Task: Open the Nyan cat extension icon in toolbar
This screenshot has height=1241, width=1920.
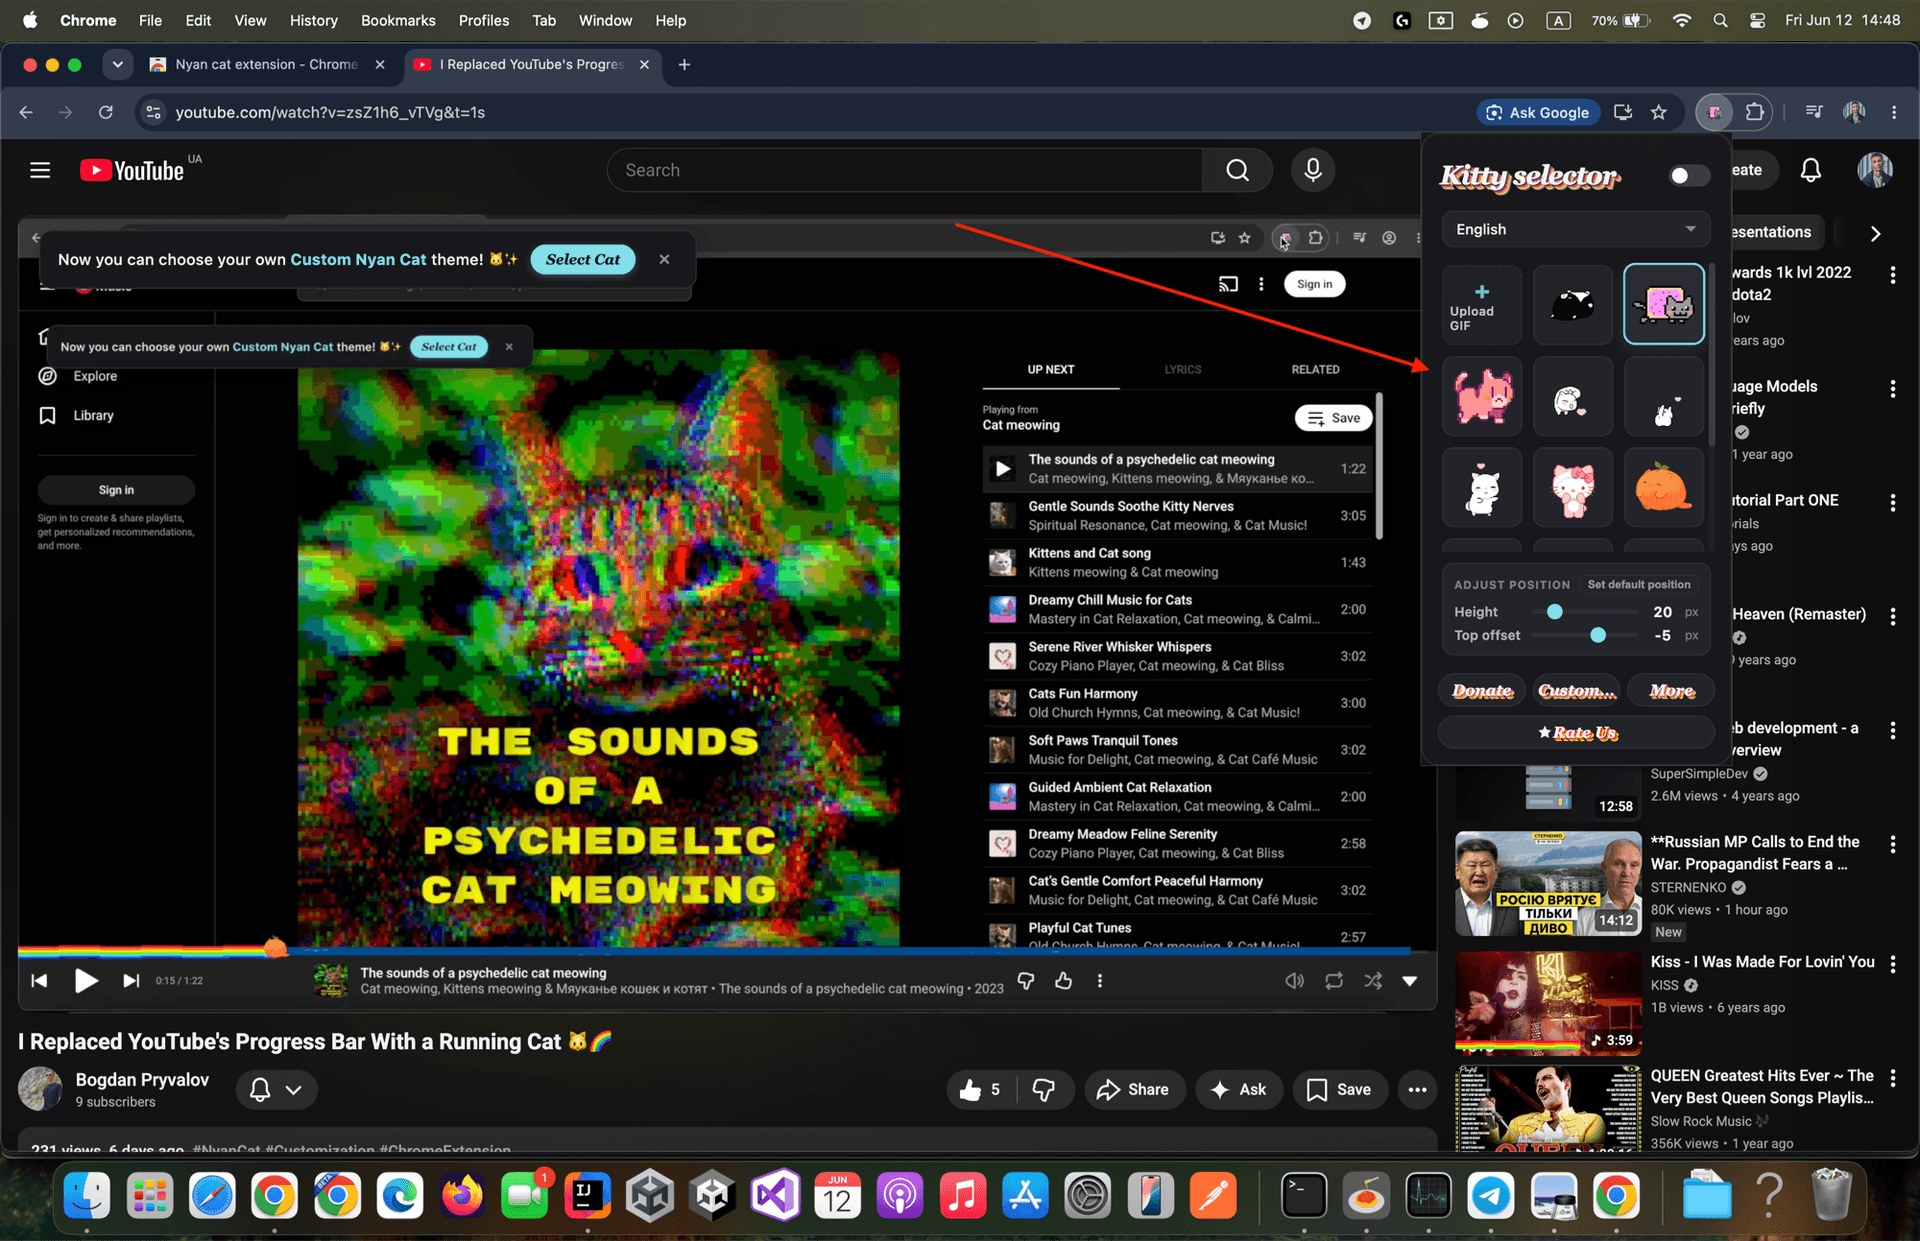Action: tap(1714, 112)
